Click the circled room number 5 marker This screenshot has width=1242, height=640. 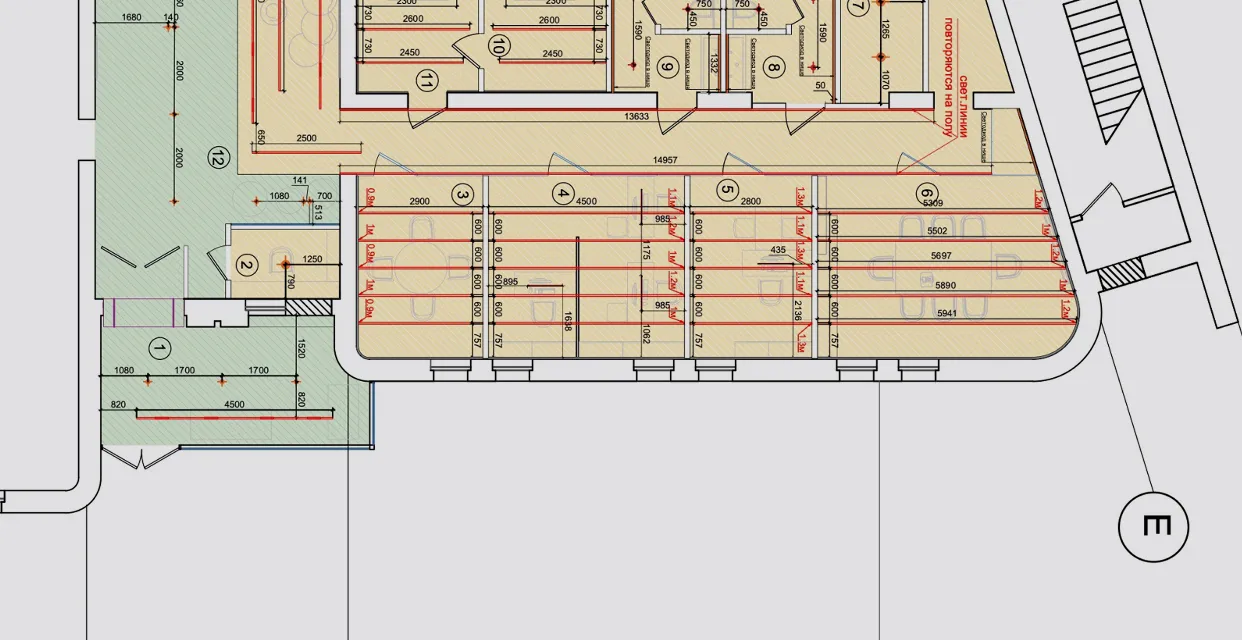(x=727, y=192)
